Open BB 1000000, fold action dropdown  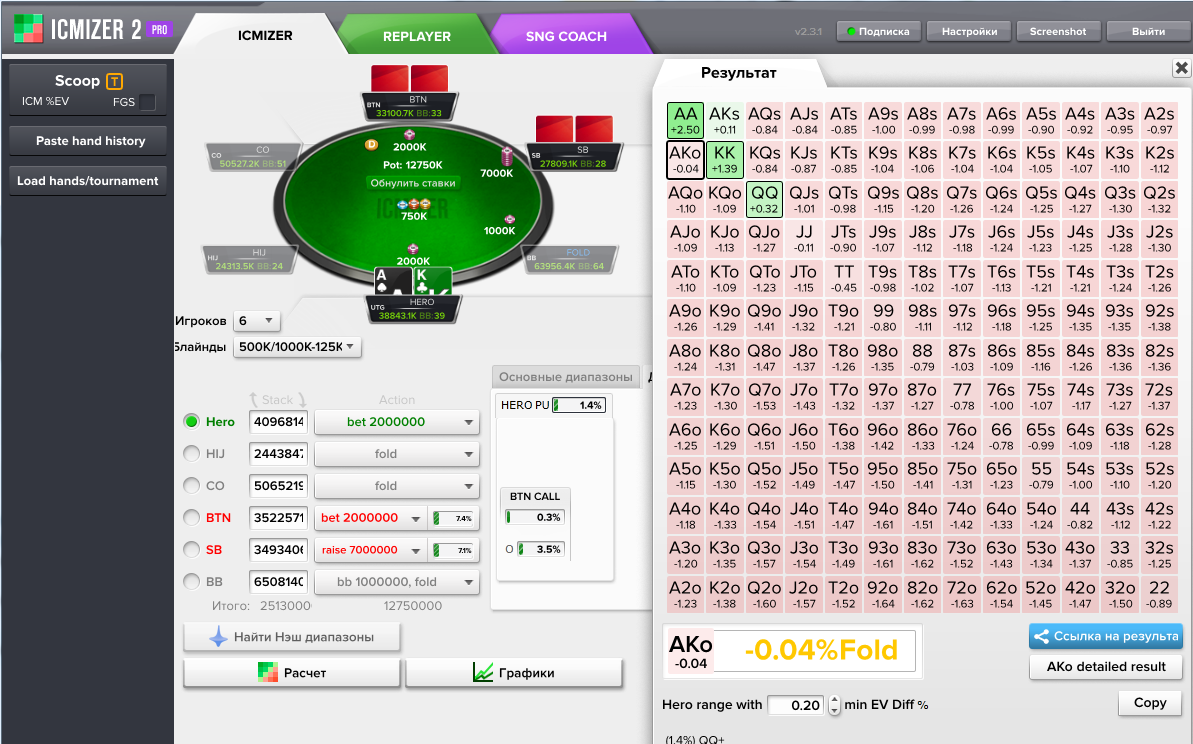point(396,582)
